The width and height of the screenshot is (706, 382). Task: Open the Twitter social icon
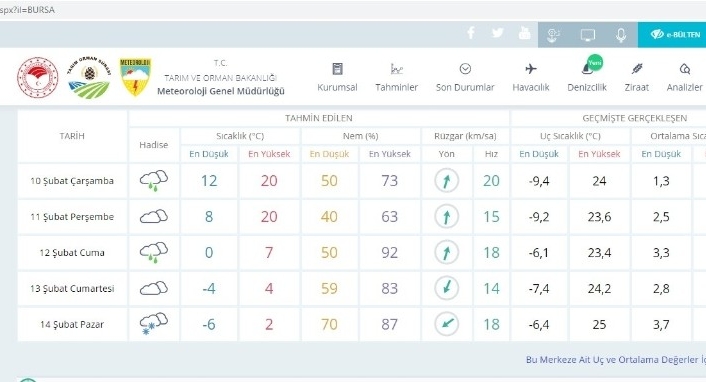(x=498, y=33)
